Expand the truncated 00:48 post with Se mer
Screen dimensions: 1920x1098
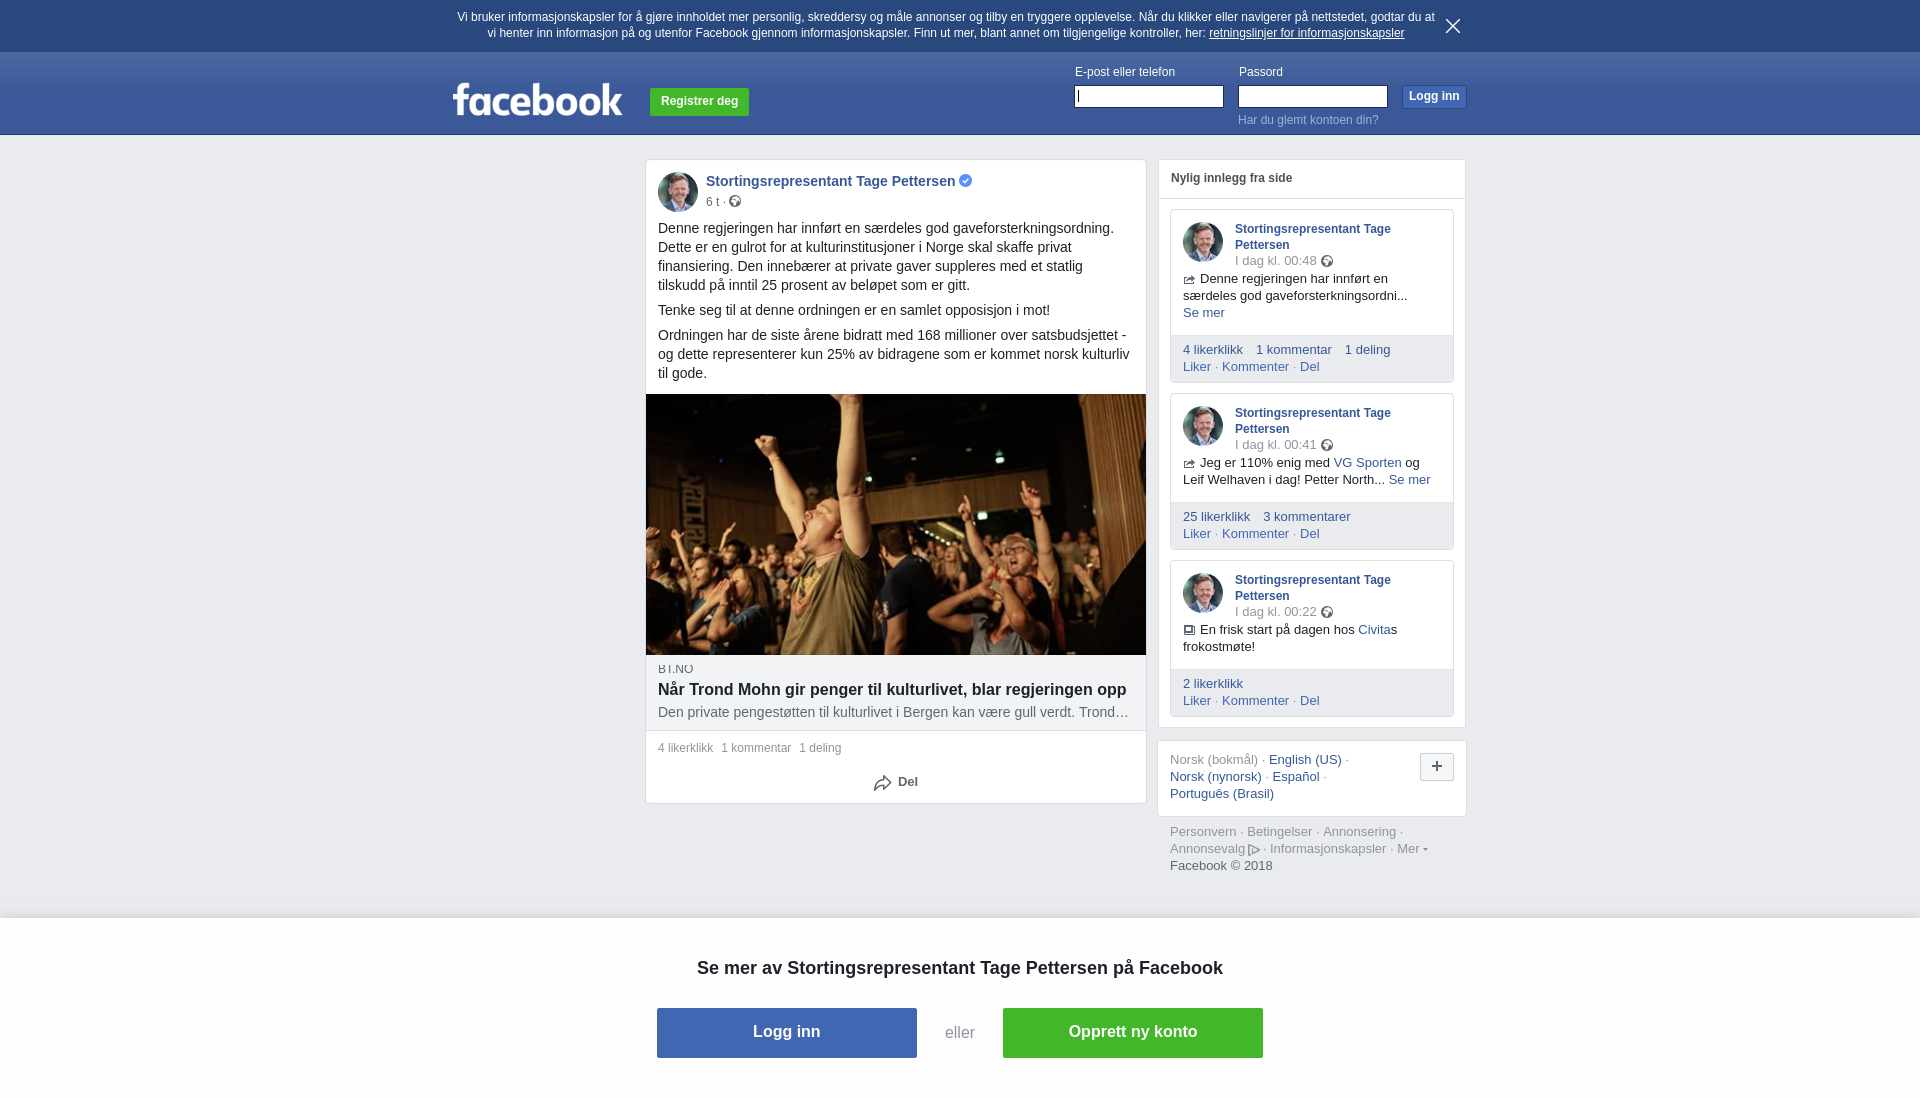(x=1204, y=313)
